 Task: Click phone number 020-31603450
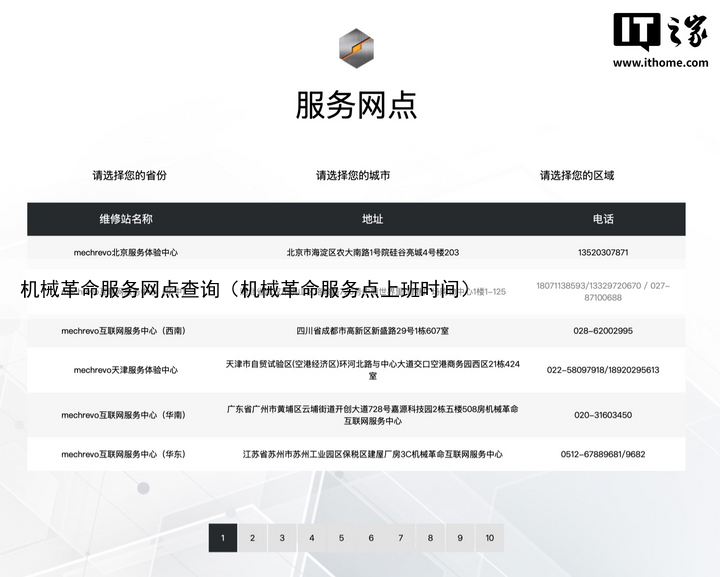pyautogui.click(x=603, y=415)
